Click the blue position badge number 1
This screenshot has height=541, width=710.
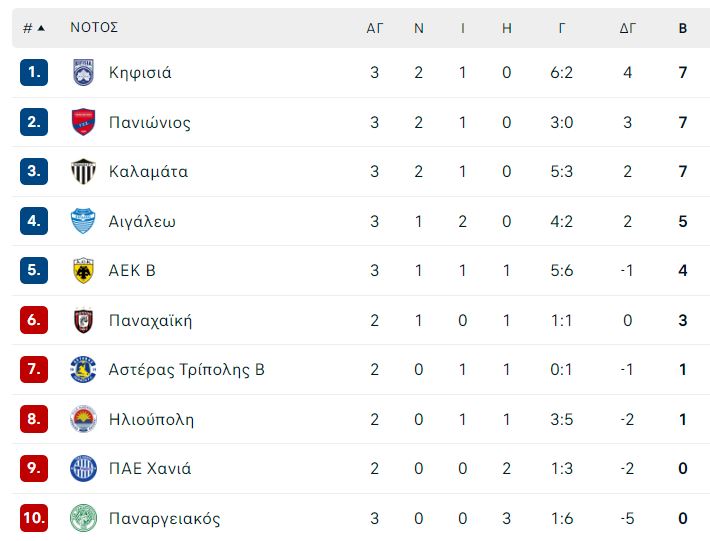pyautogui.click(x=34, y=72)
